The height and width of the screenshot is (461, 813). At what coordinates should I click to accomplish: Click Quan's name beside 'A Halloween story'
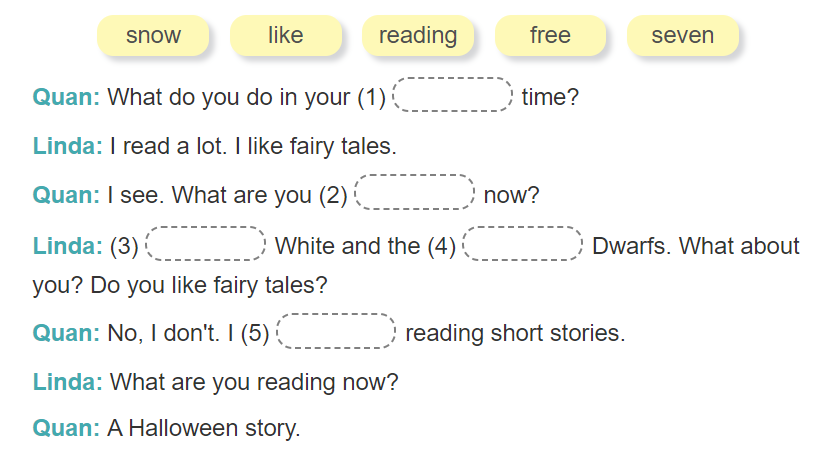pos(66,429)
